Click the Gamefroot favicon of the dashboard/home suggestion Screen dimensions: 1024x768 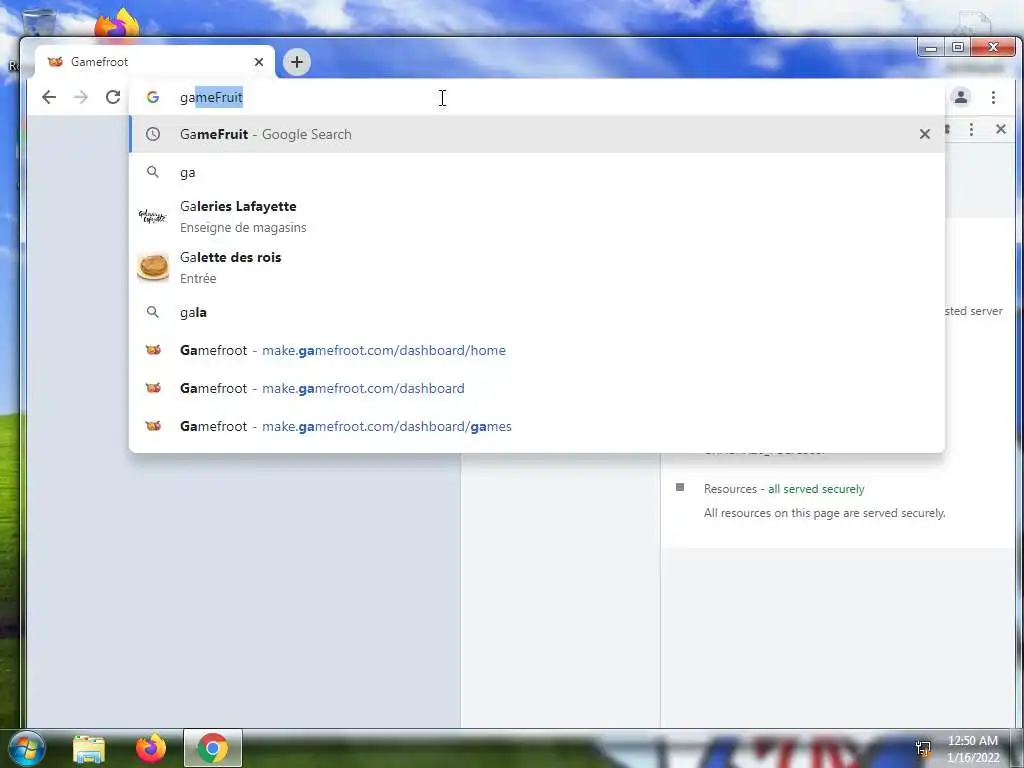153,350
